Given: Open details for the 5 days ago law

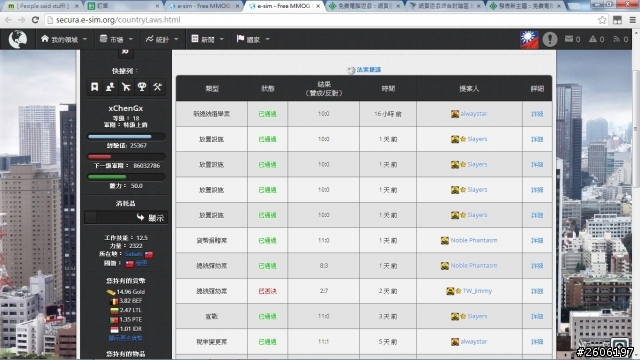Looking at the screenshot, I should pos(537,342).
